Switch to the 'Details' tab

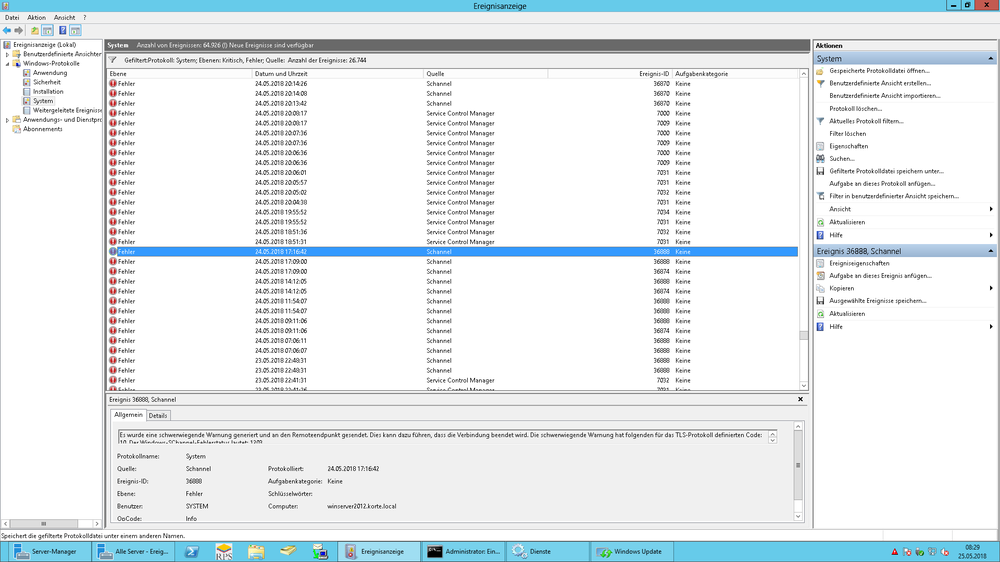[x=159, y=415]
